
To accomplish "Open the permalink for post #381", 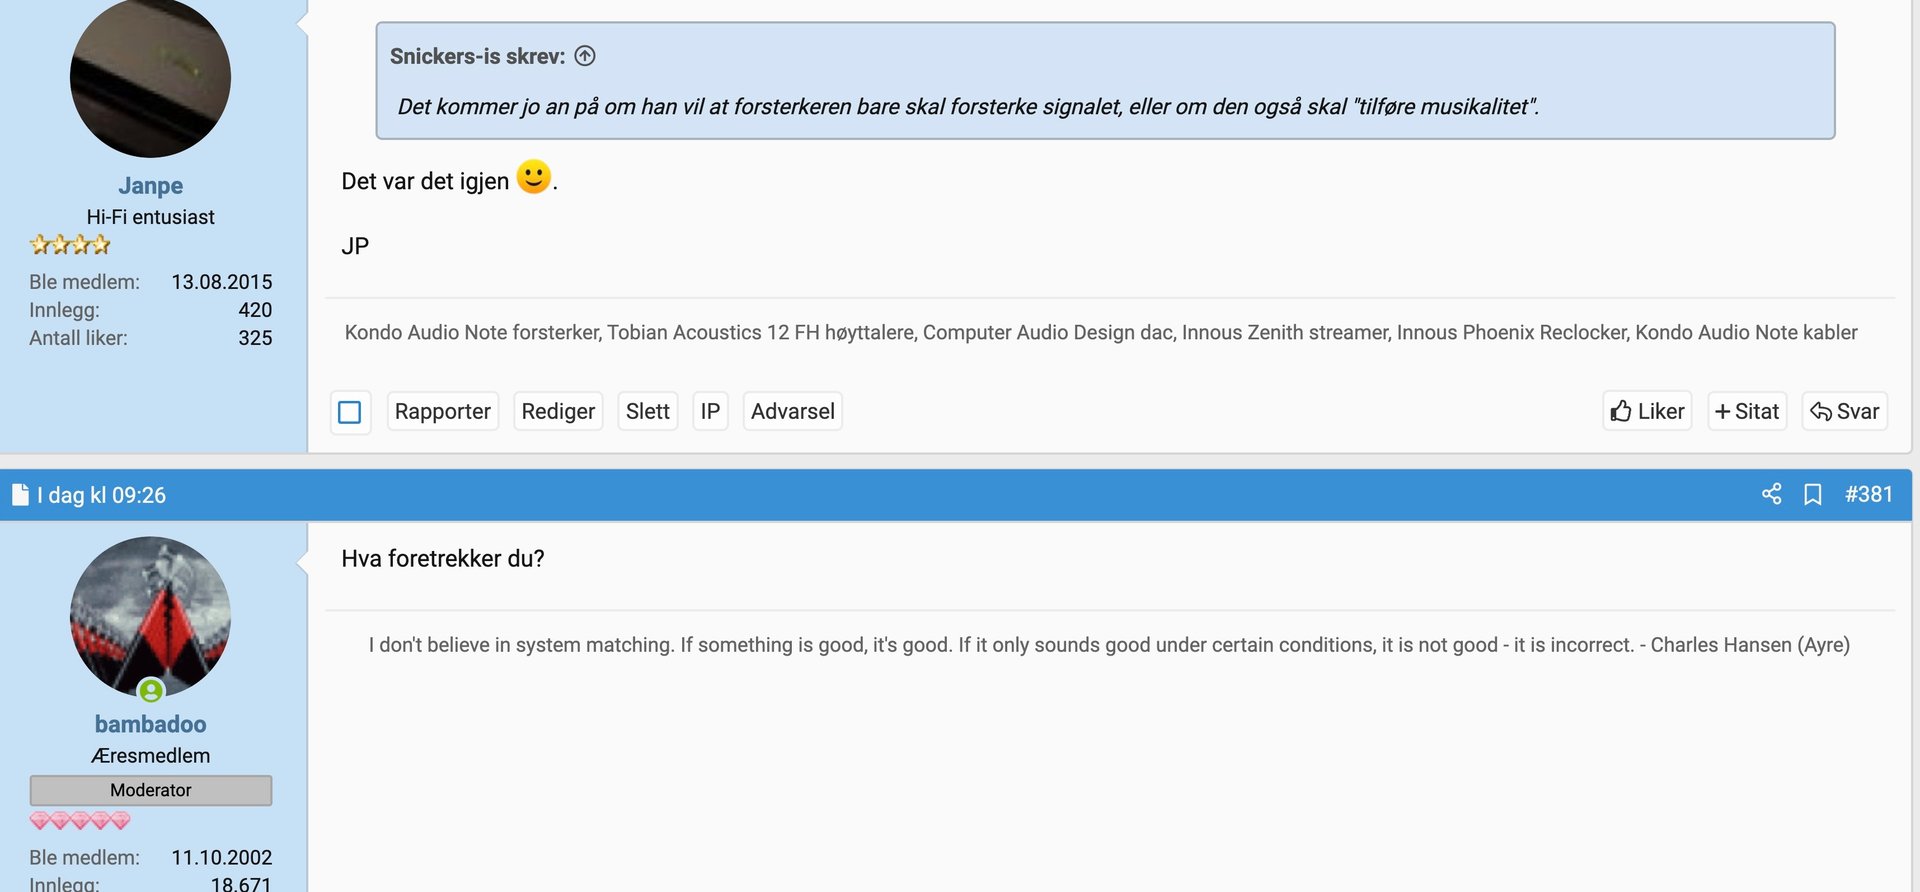I will point(1868,494).
